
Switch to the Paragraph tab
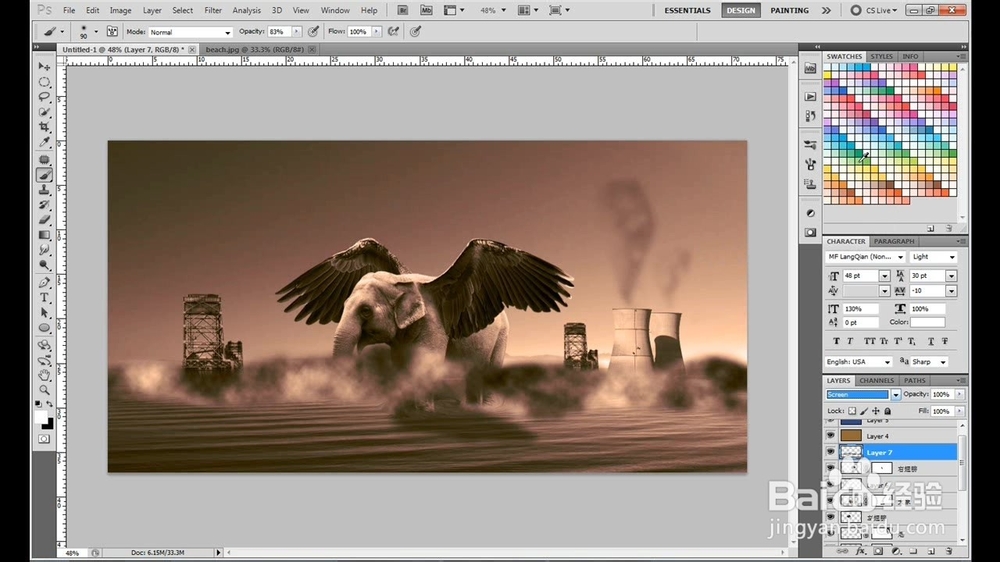click(893, 241)
